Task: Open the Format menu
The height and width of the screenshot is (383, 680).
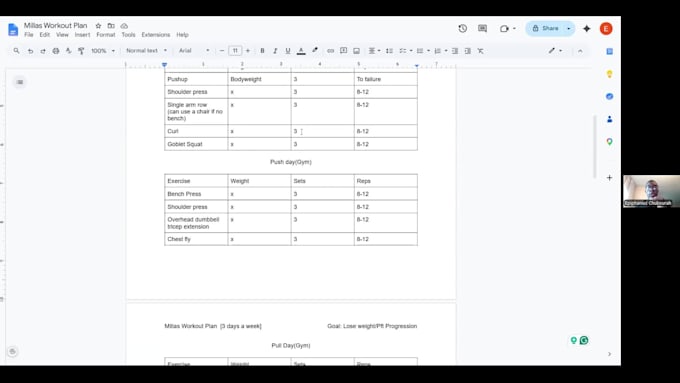Action: [106, 35]
